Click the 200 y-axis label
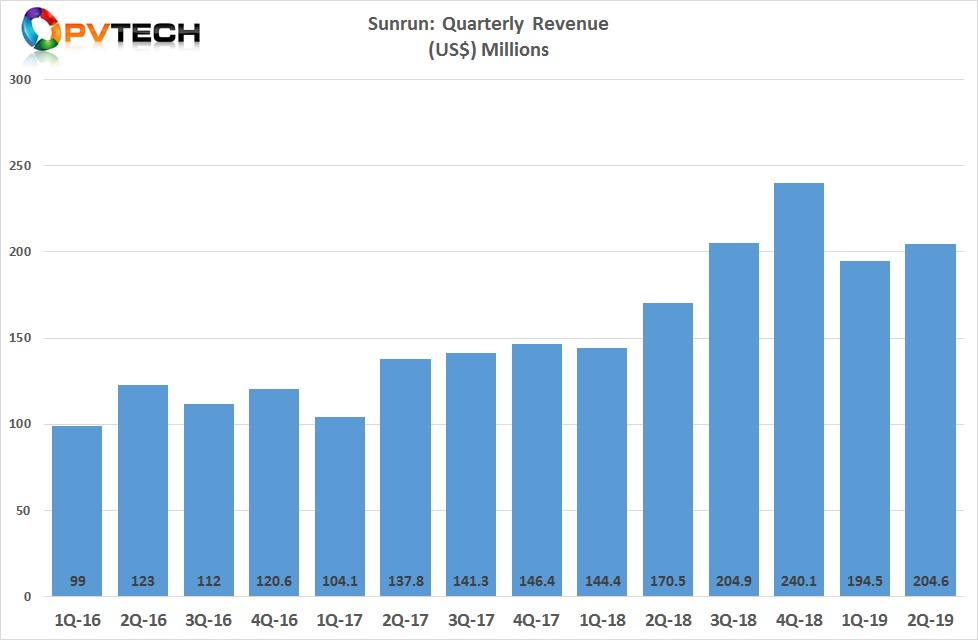The image size is (978, 640). pyautogui.click(x=20, y=252)
